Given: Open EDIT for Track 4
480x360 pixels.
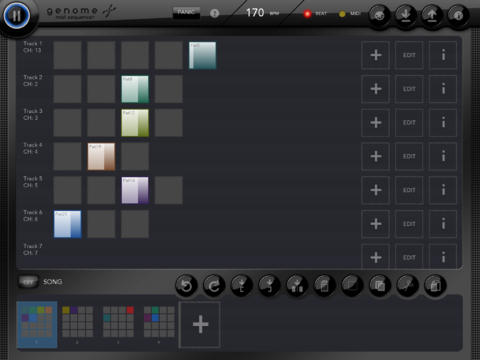Looking at the screenshot, I should (x=409, y=156).
